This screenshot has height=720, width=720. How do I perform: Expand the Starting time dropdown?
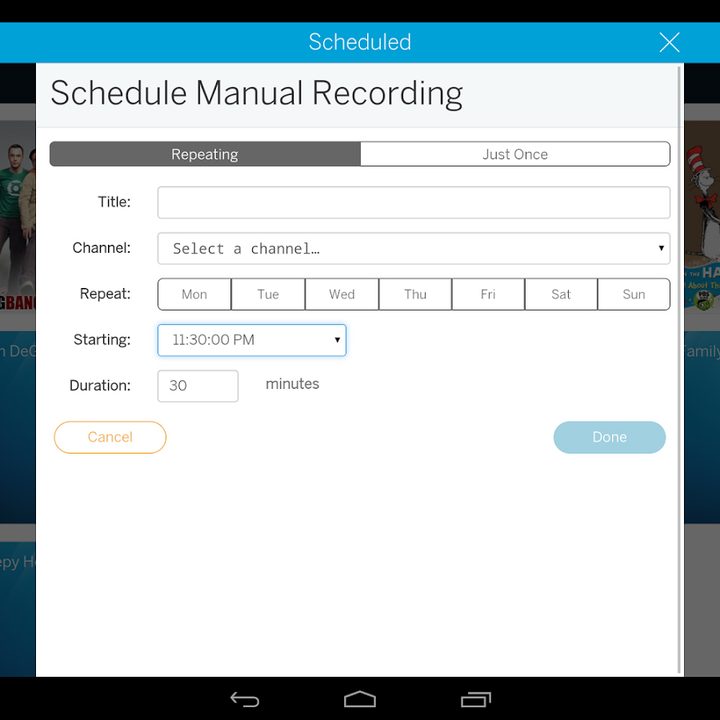(x=252, y=340)
